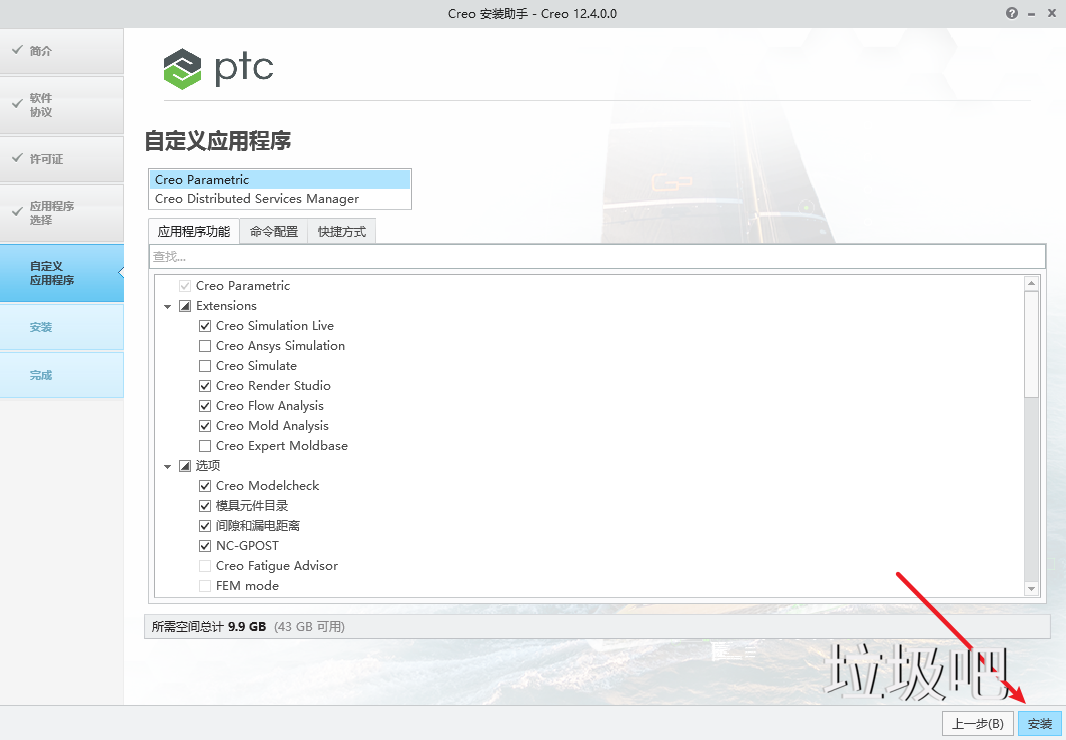This screenshot has width=1066, height=740.
Task: Switch to the 命令配置 tab
Action: click(274, 232)
